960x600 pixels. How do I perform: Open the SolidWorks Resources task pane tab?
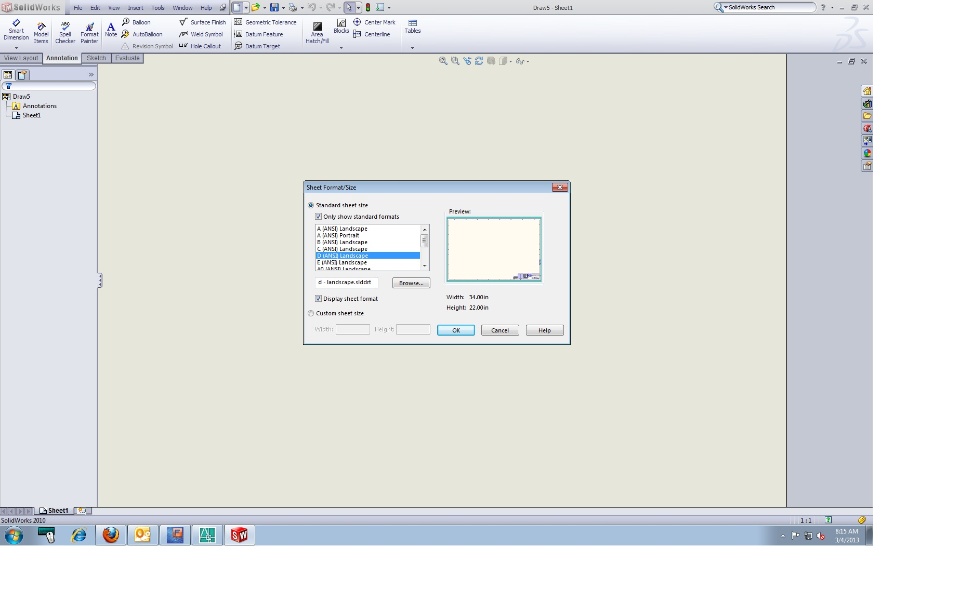pos(867,91)
